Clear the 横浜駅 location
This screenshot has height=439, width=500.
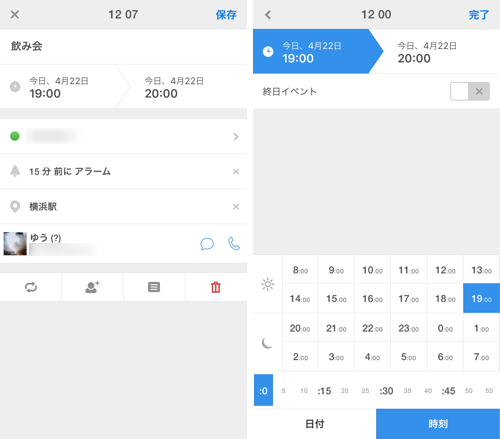(x=236, y=207)
